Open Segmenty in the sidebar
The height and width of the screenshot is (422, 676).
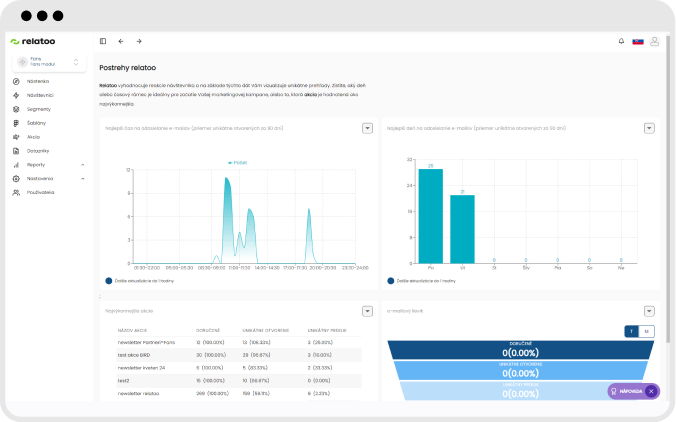[39, 109]
